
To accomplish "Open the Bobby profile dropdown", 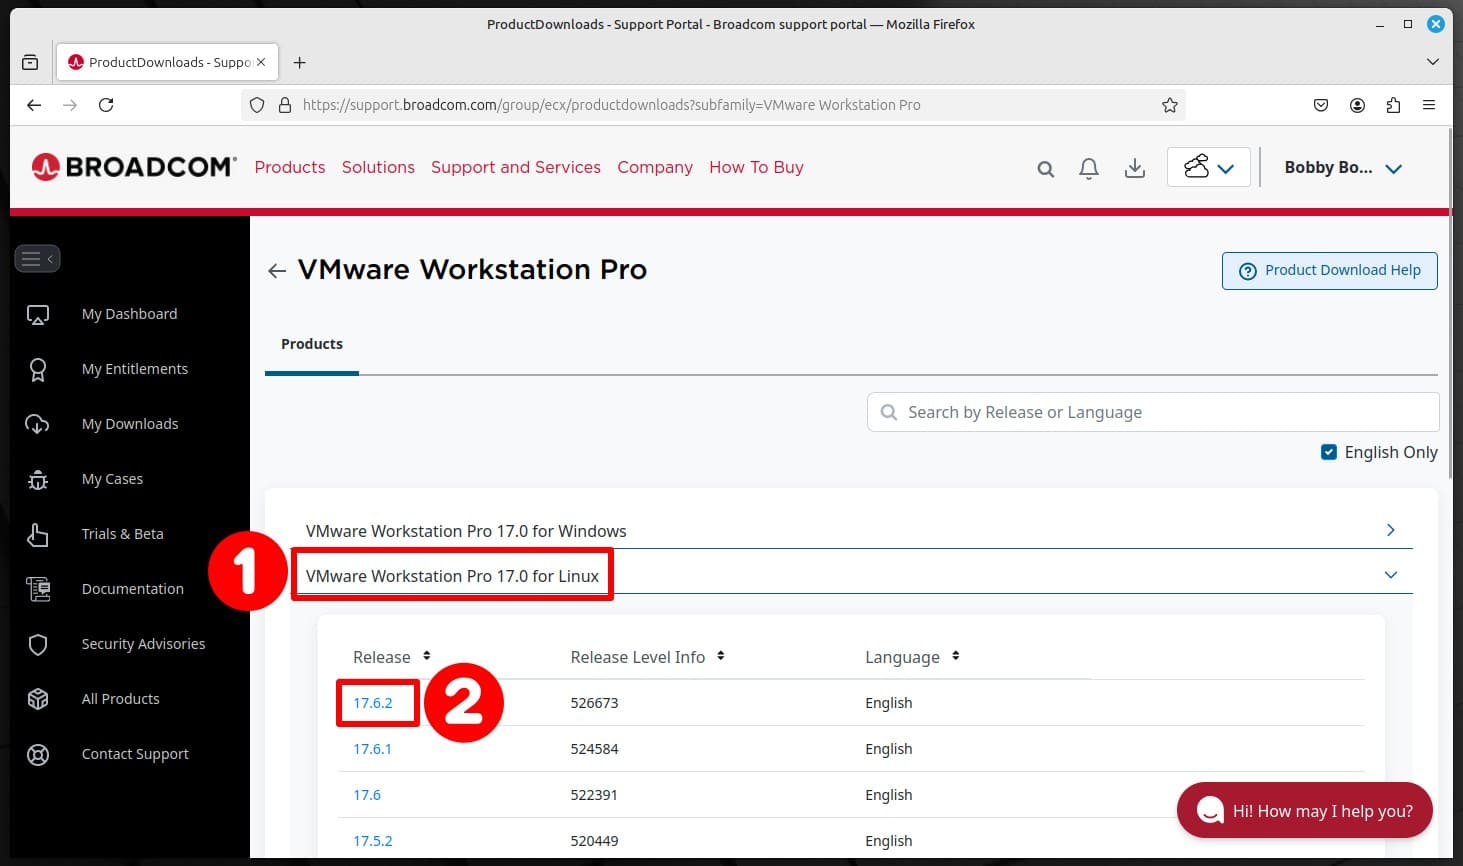I will point(1344,167).
